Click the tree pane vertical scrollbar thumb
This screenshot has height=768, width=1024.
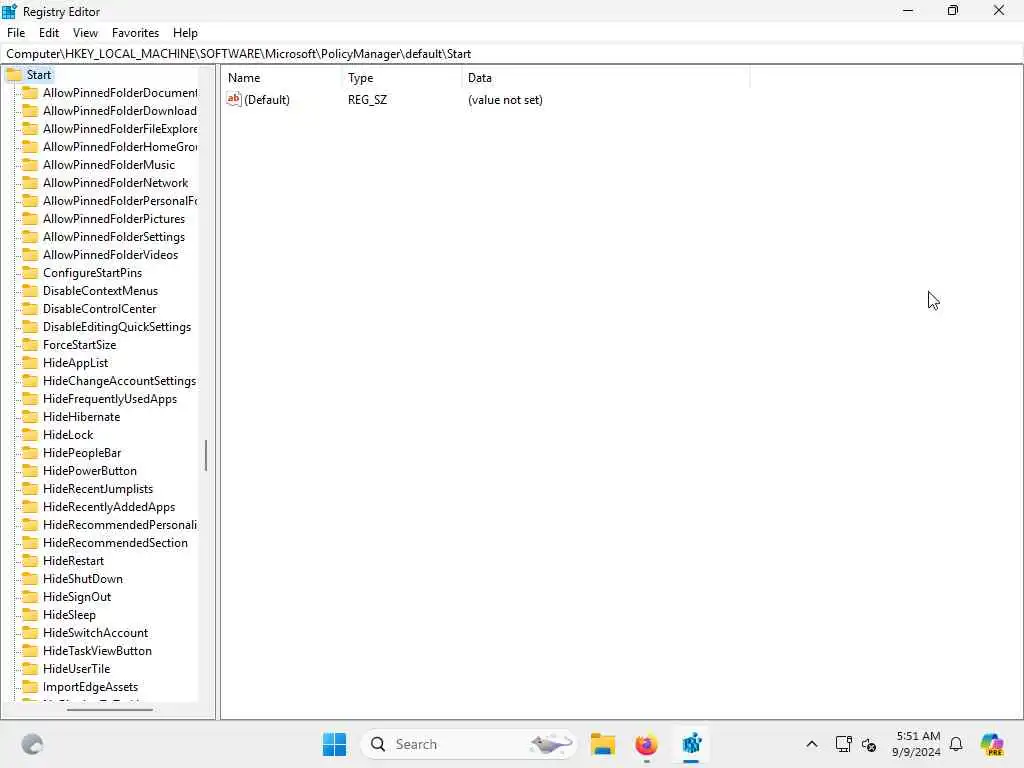[x=206, y=455]
